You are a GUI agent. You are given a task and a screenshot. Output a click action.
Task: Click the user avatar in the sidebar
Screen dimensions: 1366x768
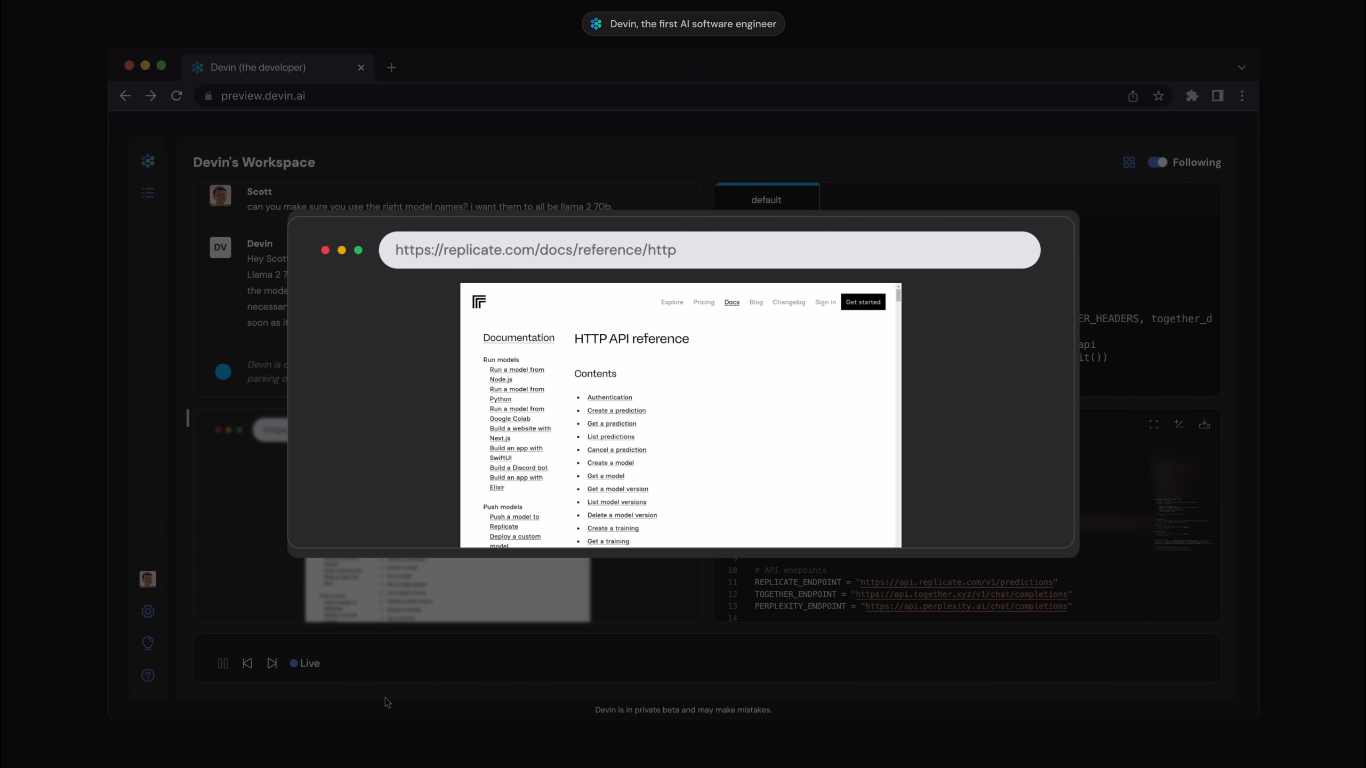pyautogui.click(x=148, y=579)
